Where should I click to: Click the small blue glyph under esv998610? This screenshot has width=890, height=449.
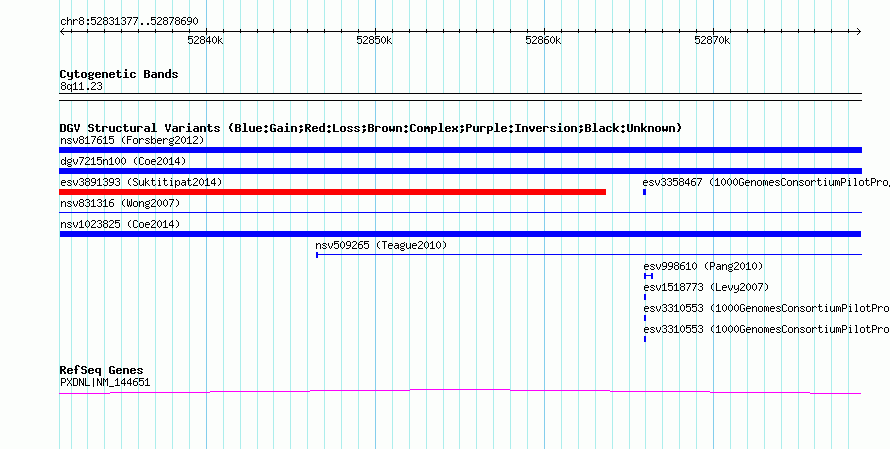click(x=648, y=276)
